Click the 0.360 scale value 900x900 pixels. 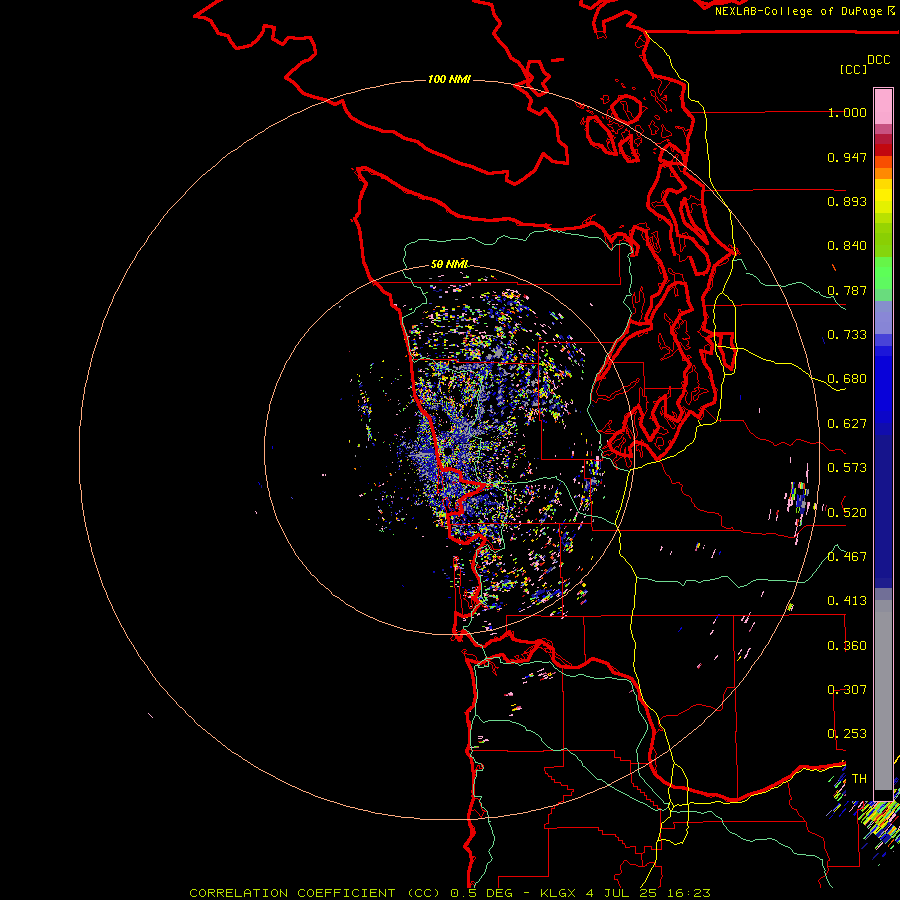click(x=847, y=646)
